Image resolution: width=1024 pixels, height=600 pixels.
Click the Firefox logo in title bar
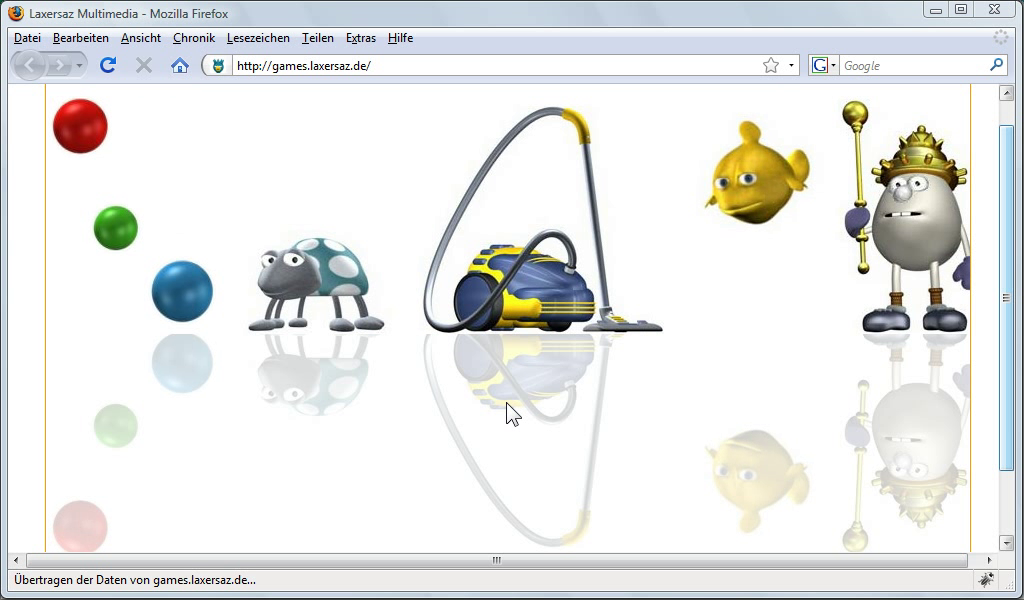pyautogui.click(x=16, y=12)
